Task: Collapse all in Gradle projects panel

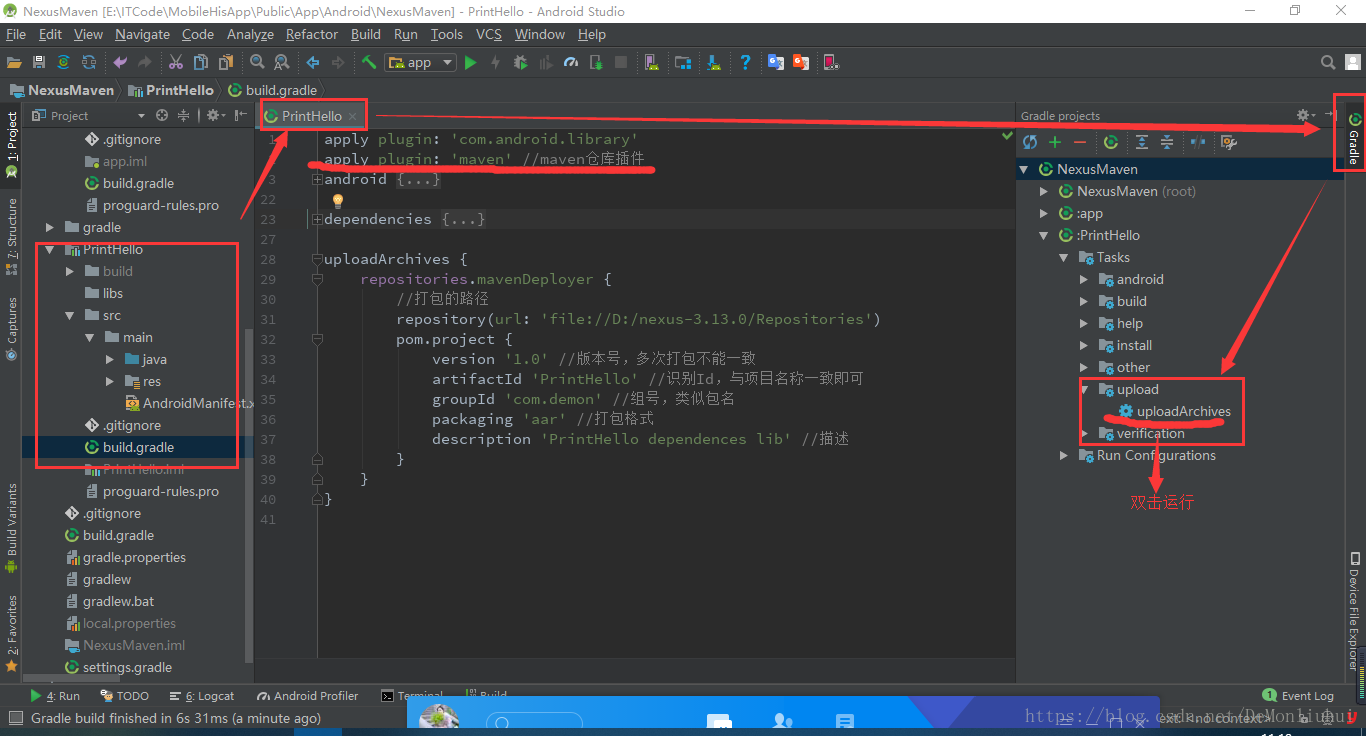Action: 1166,142
